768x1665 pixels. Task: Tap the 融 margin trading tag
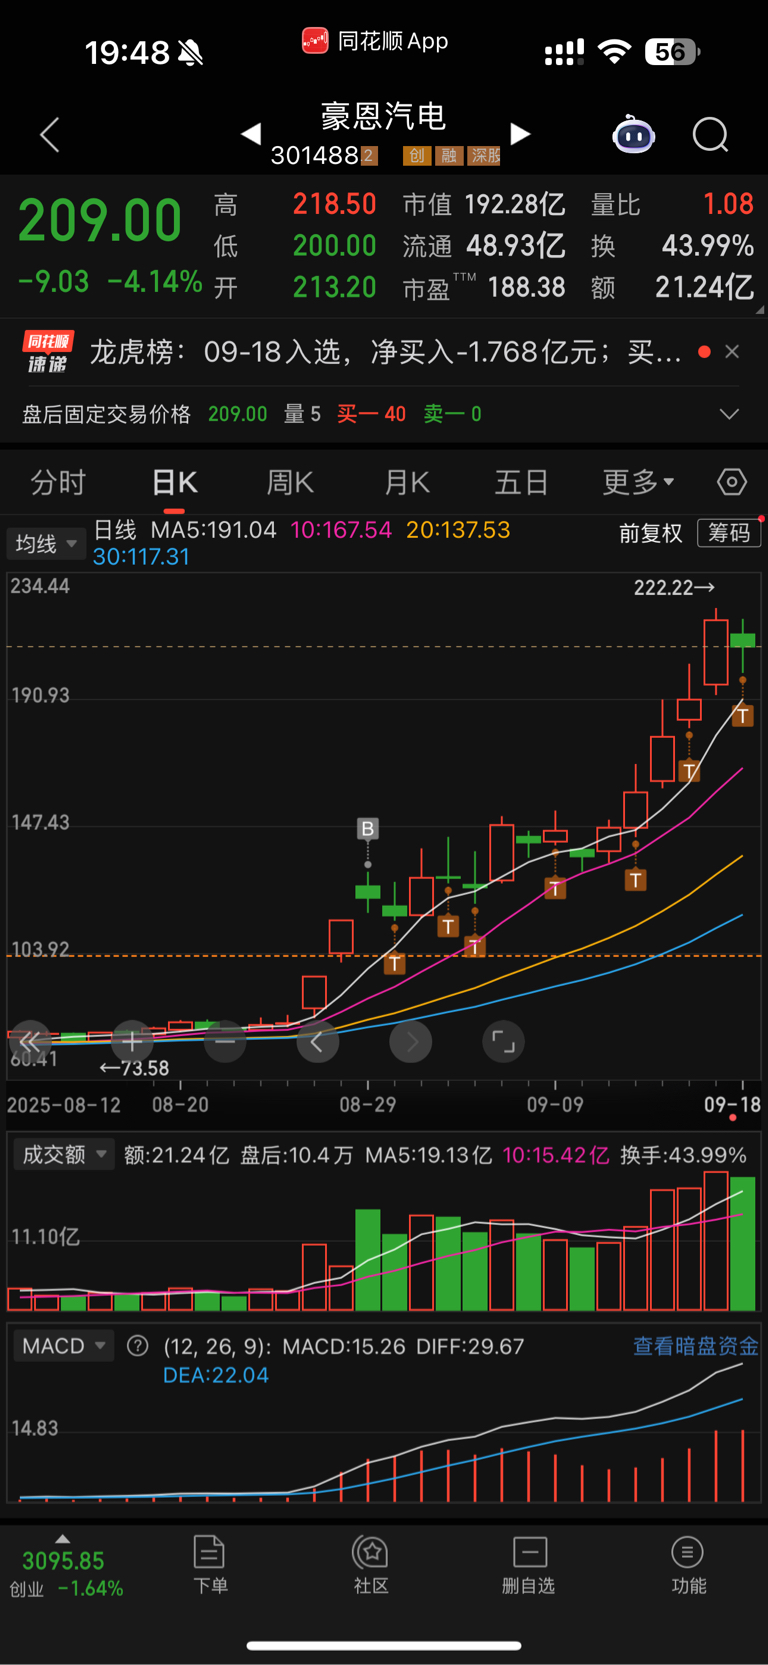450,155
